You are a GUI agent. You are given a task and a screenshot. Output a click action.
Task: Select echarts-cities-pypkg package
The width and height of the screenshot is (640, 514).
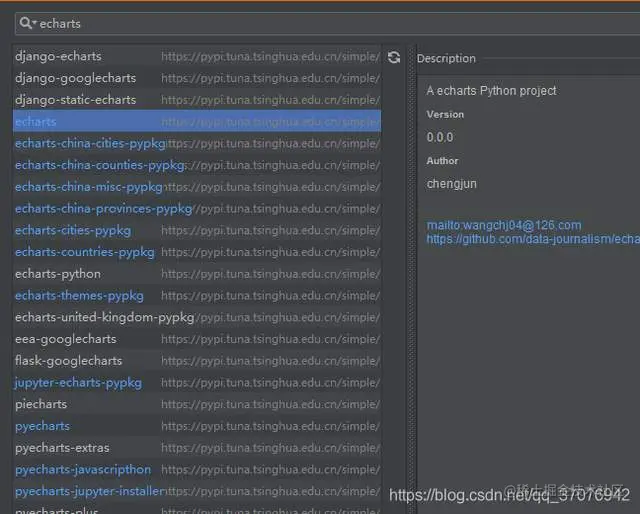197,230
